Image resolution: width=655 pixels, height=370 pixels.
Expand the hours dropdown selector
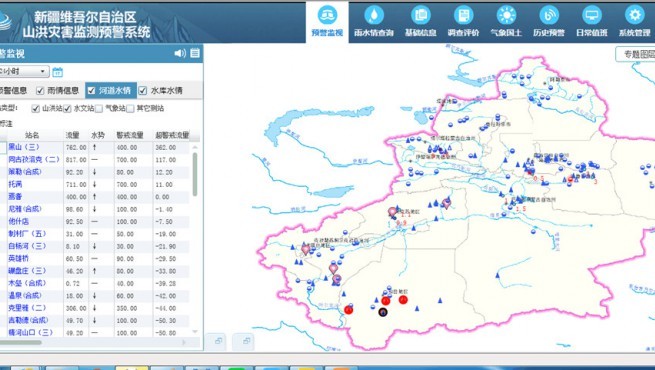click(x=24, y=71)
